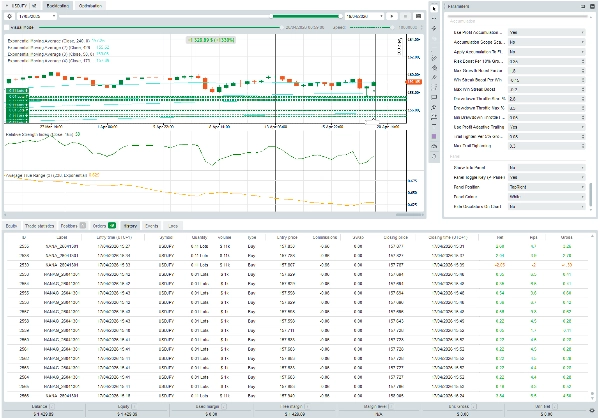Open the Show Info Panel dropdown

pos(548,166)
